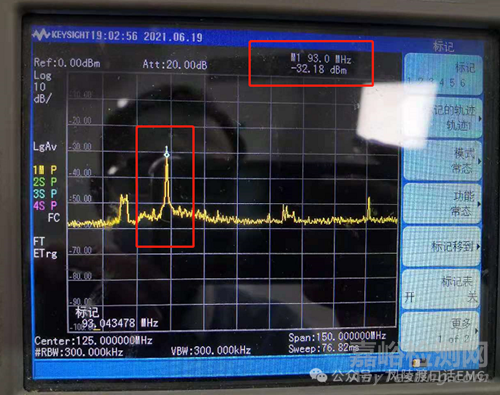500x395 pixels.
Task: Select trace 3S P indicator
Action: [x=45, y=194]
